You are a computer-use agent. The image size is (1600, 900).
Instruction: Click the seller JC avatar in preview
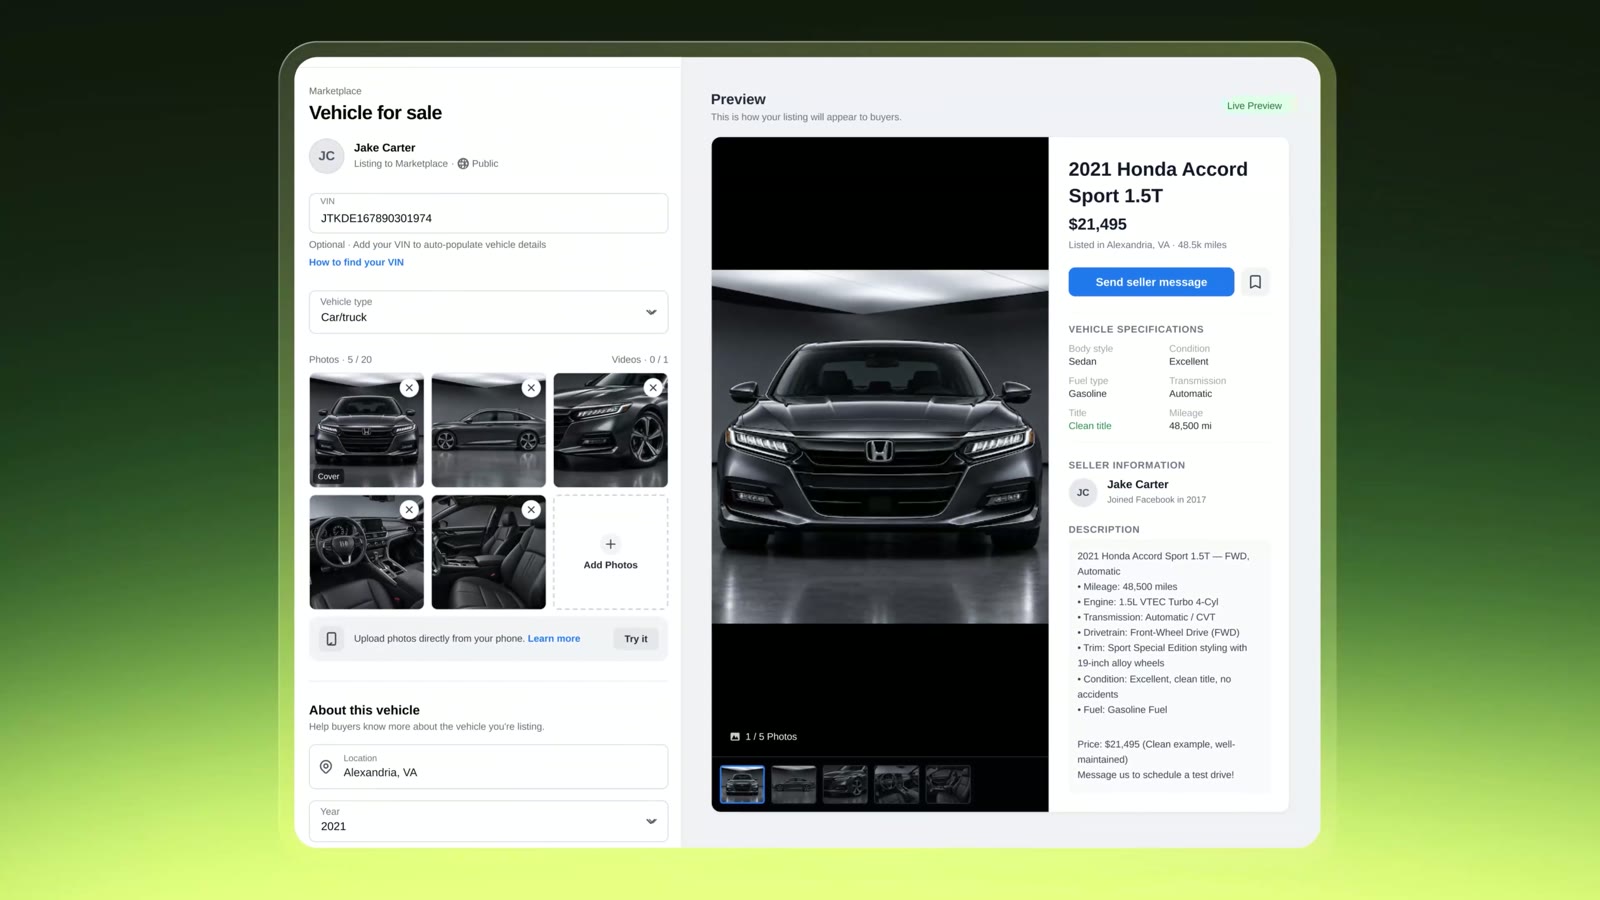click(x=1083, y=492)
